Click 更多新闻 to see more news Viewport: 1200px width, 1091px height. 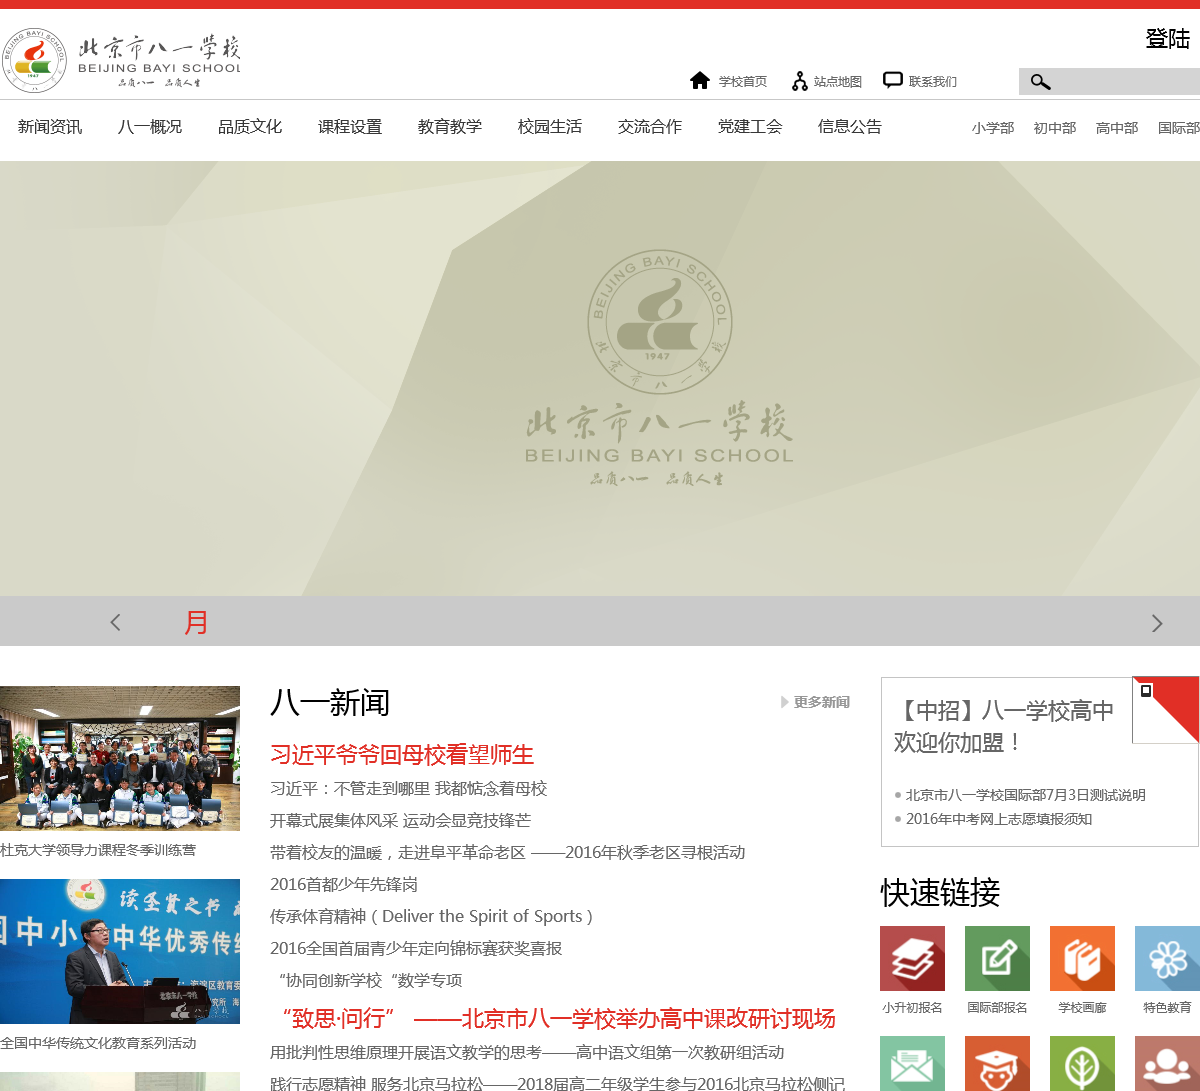pos(816,702)
